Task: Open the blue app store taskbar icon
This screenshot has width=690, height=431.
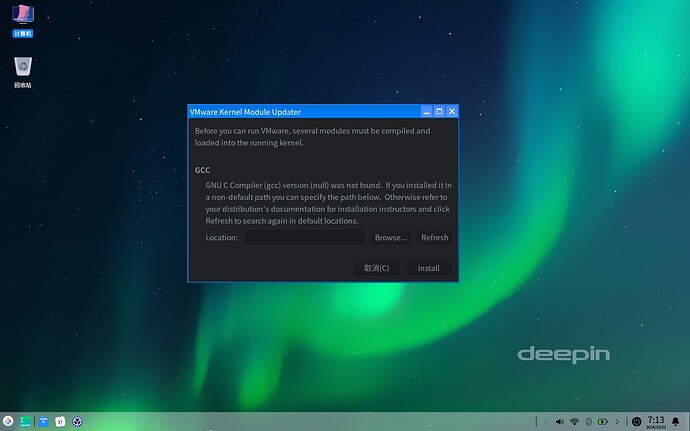Action: 43,422
